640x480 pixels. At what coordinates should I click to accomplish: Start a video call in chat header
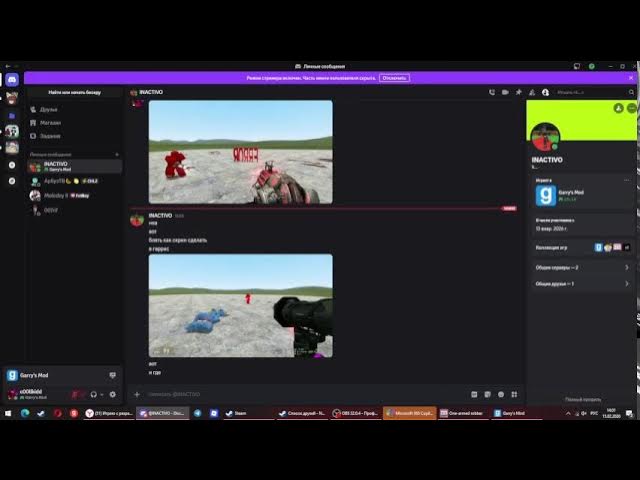505,93
